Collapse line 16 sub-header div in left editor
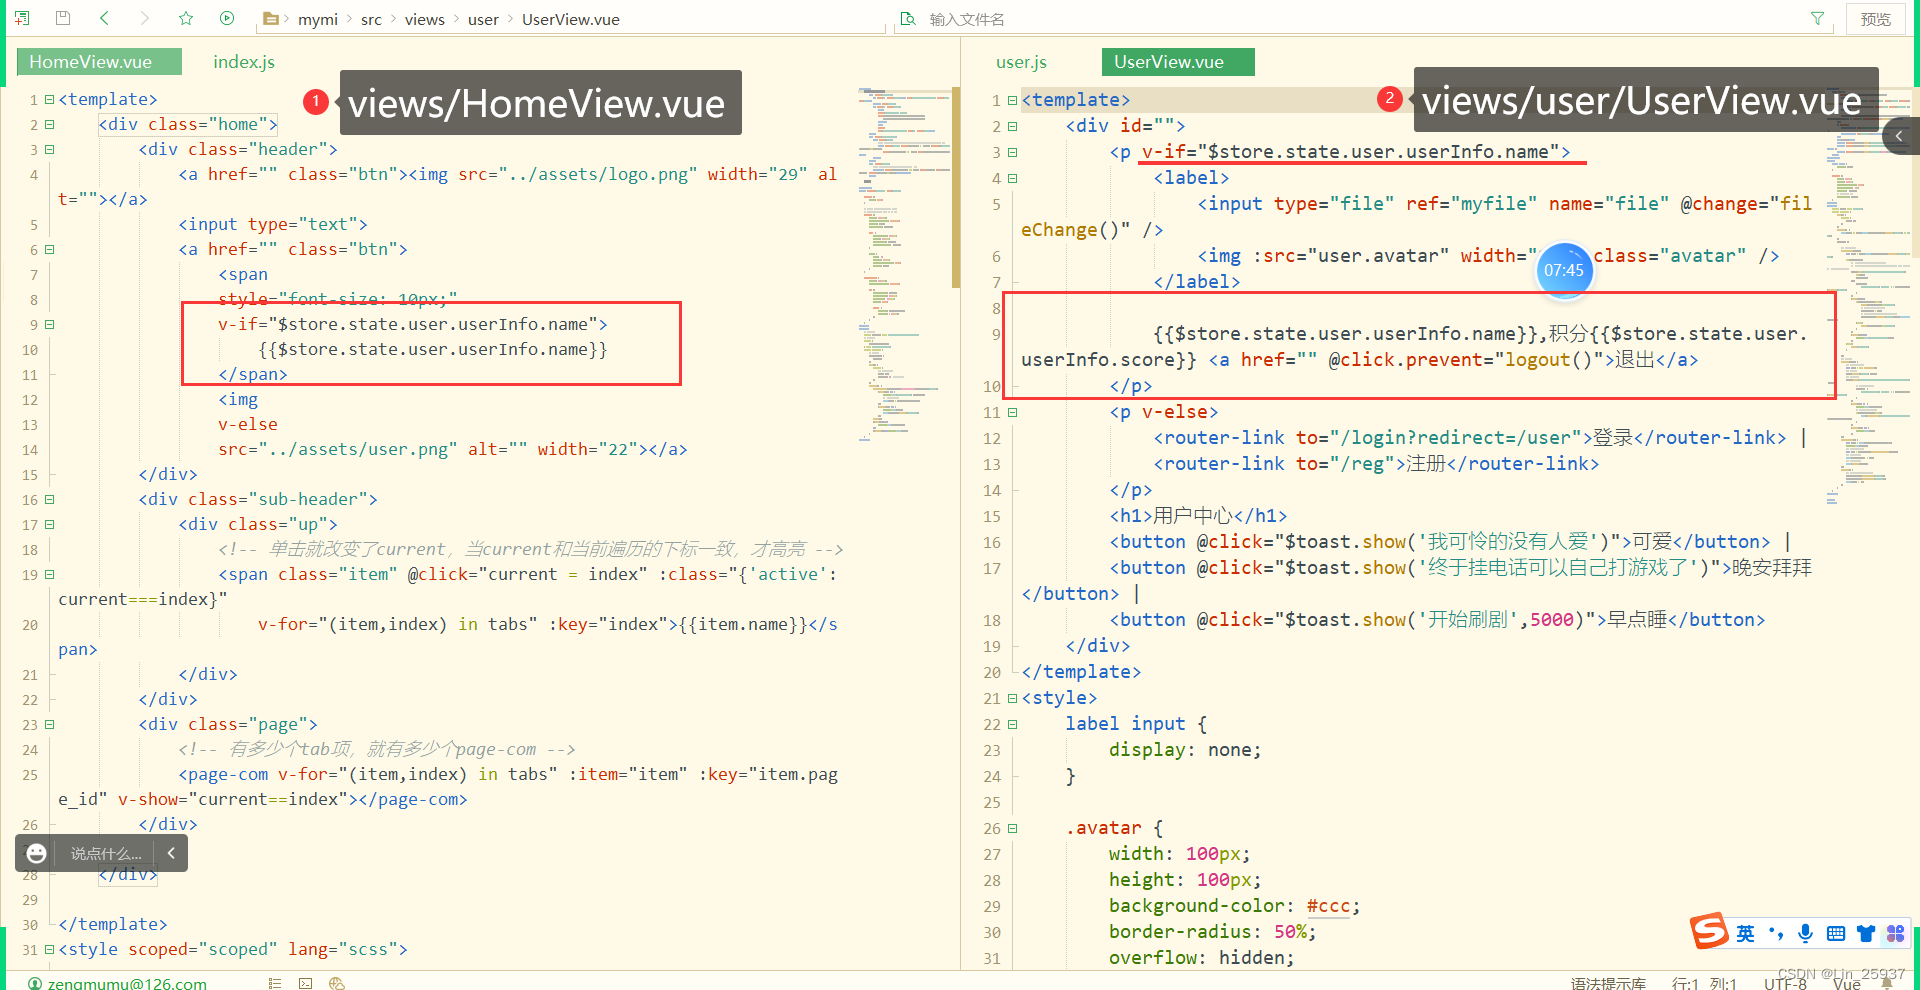1920x990 pixels. click(x=49, y=500)
